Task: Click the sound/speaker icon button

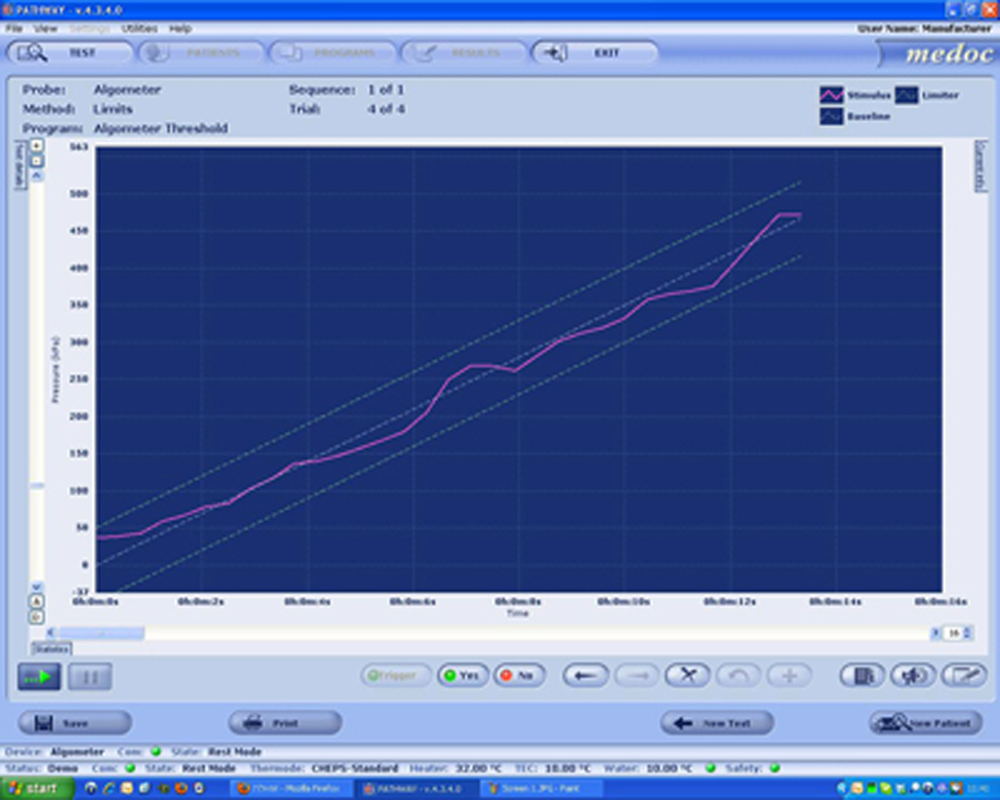Action: point(912,676)
